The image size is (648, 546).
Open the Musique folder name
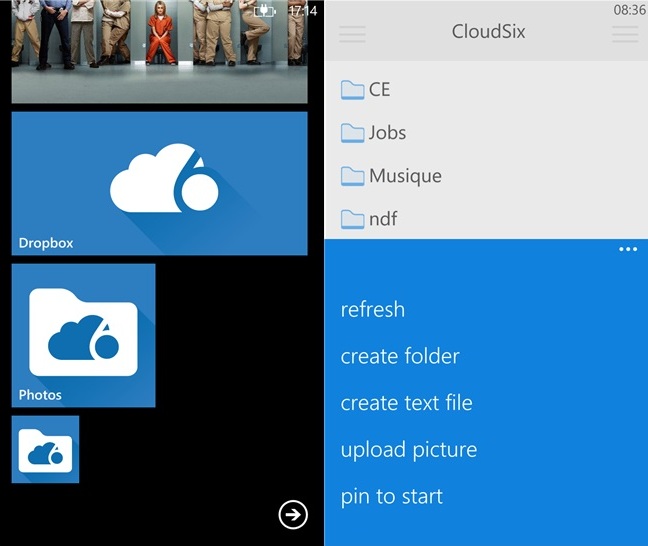tap(405, 176)
